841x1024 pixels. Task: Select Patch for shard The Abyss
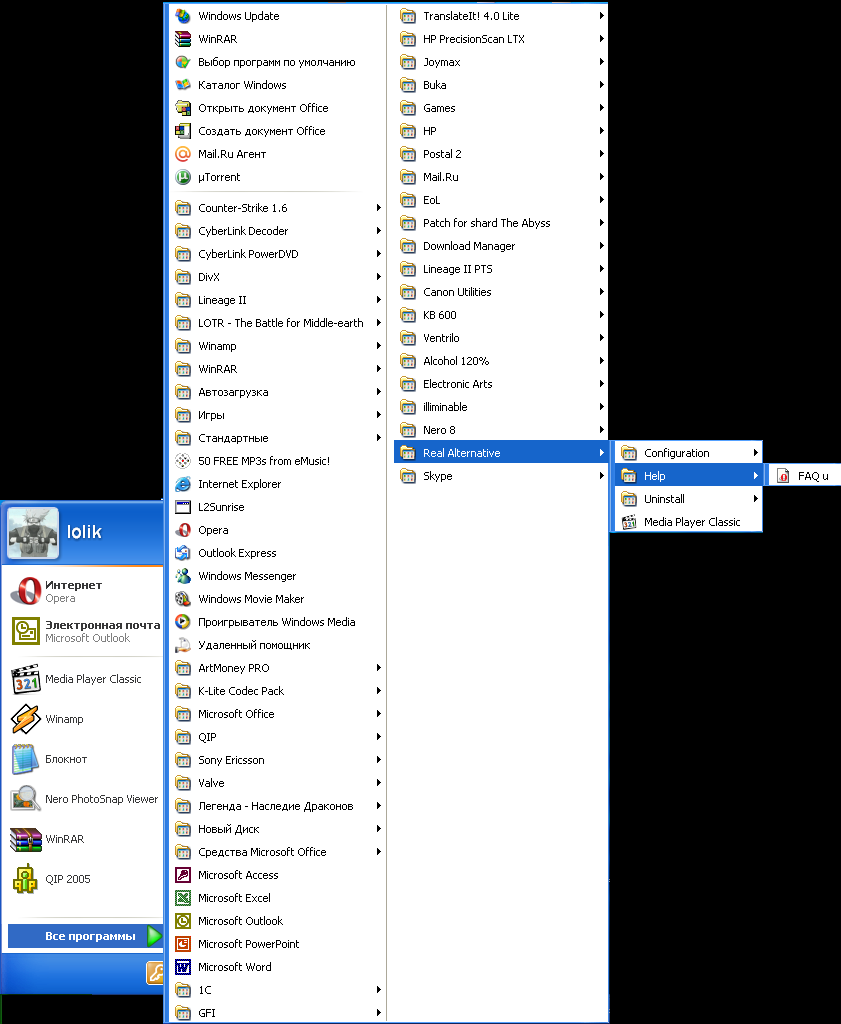tap(501, 223)
